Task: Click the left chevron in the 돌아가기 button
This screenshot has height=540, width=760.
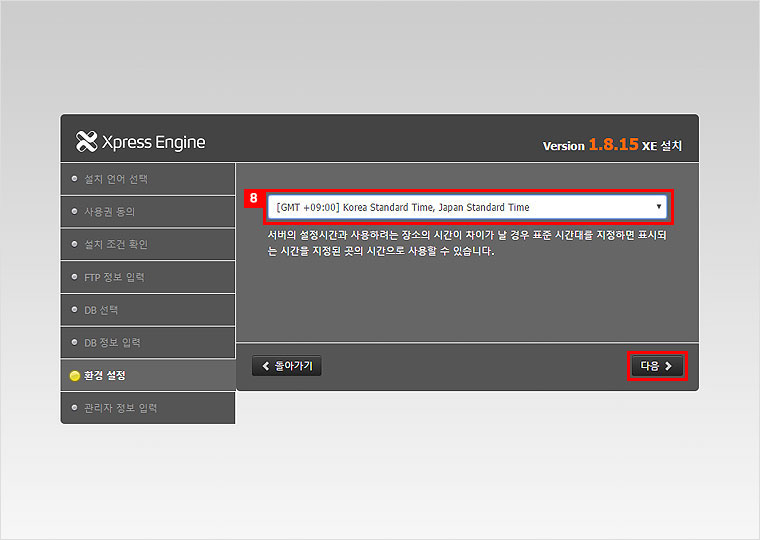Action: [x=266, y=366]
